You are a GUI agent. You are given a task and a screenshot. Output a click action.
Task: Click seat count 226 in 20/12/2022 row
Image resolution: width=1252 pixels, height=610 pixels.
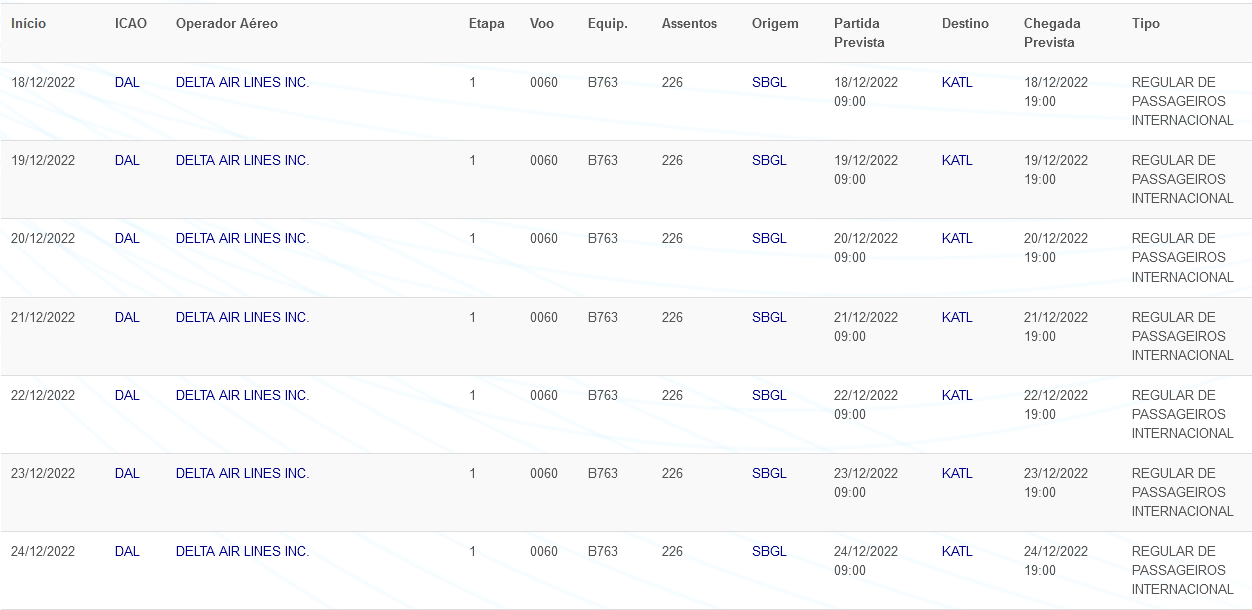(x=672, y=238)
